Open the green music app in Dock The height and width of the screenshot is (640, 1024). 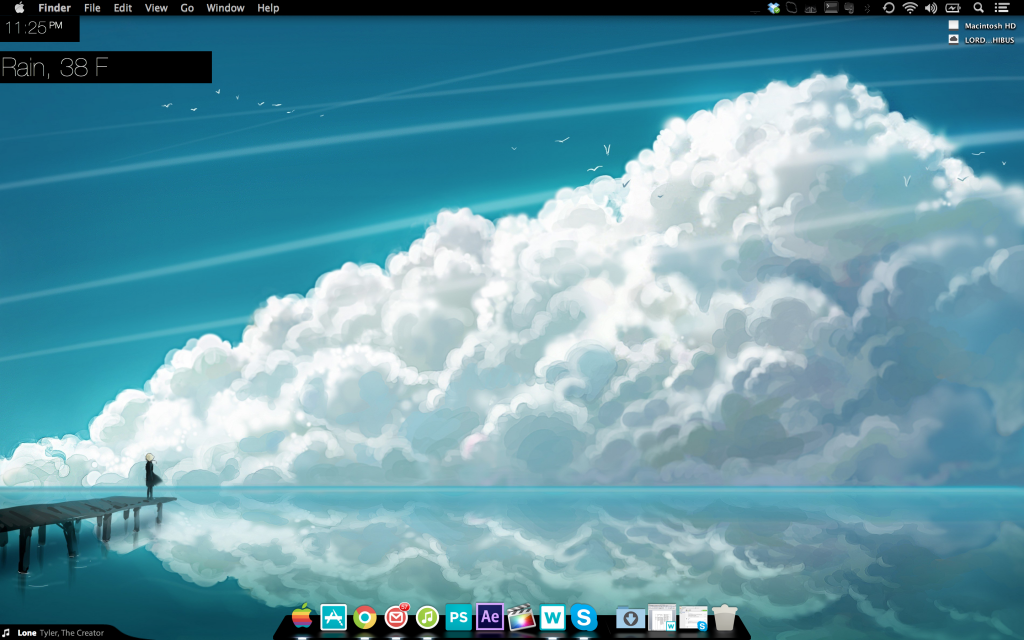pyautogui.click(x=427, y=617)
